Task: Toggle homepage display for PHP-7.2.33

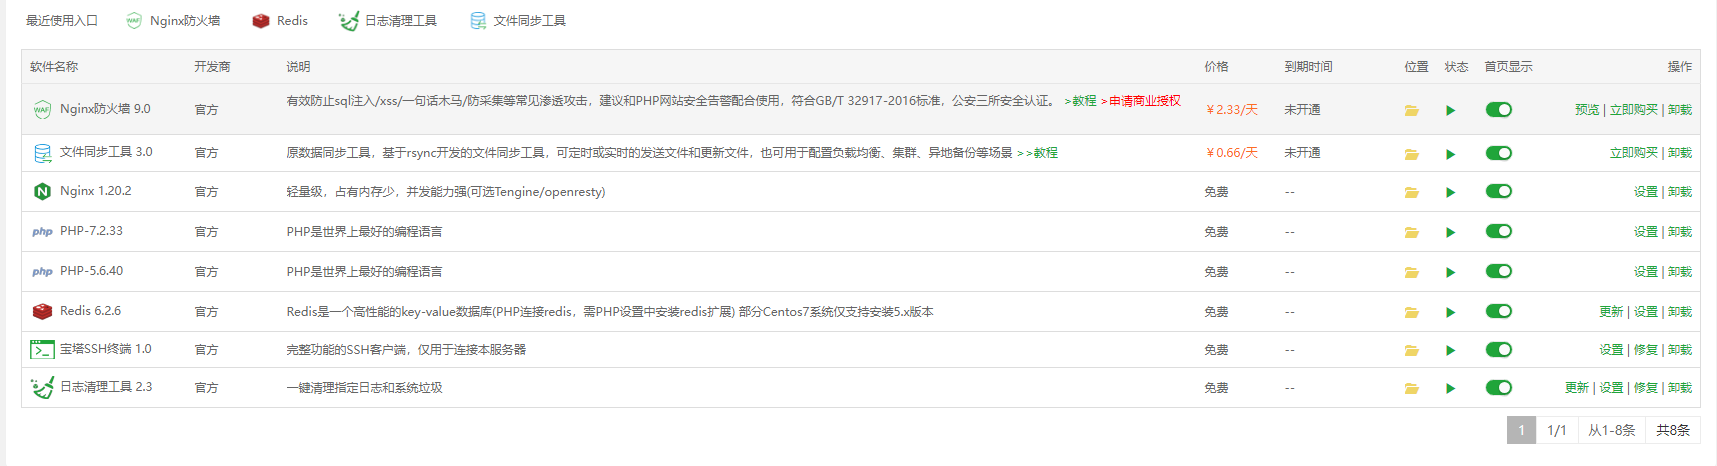Action: pyautogui.click(x=1498, y=231)
